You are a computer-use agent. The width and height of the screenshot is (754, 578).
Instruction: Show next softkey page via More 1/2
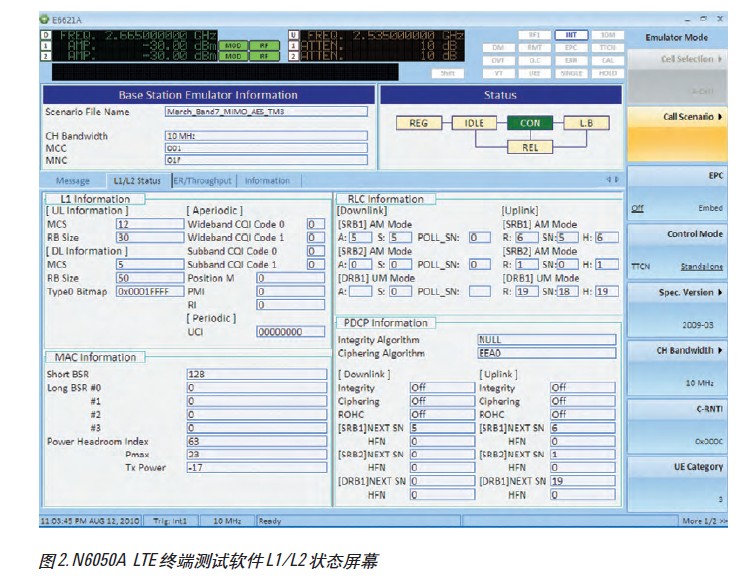pyautogui.click(x=704, y=521)
